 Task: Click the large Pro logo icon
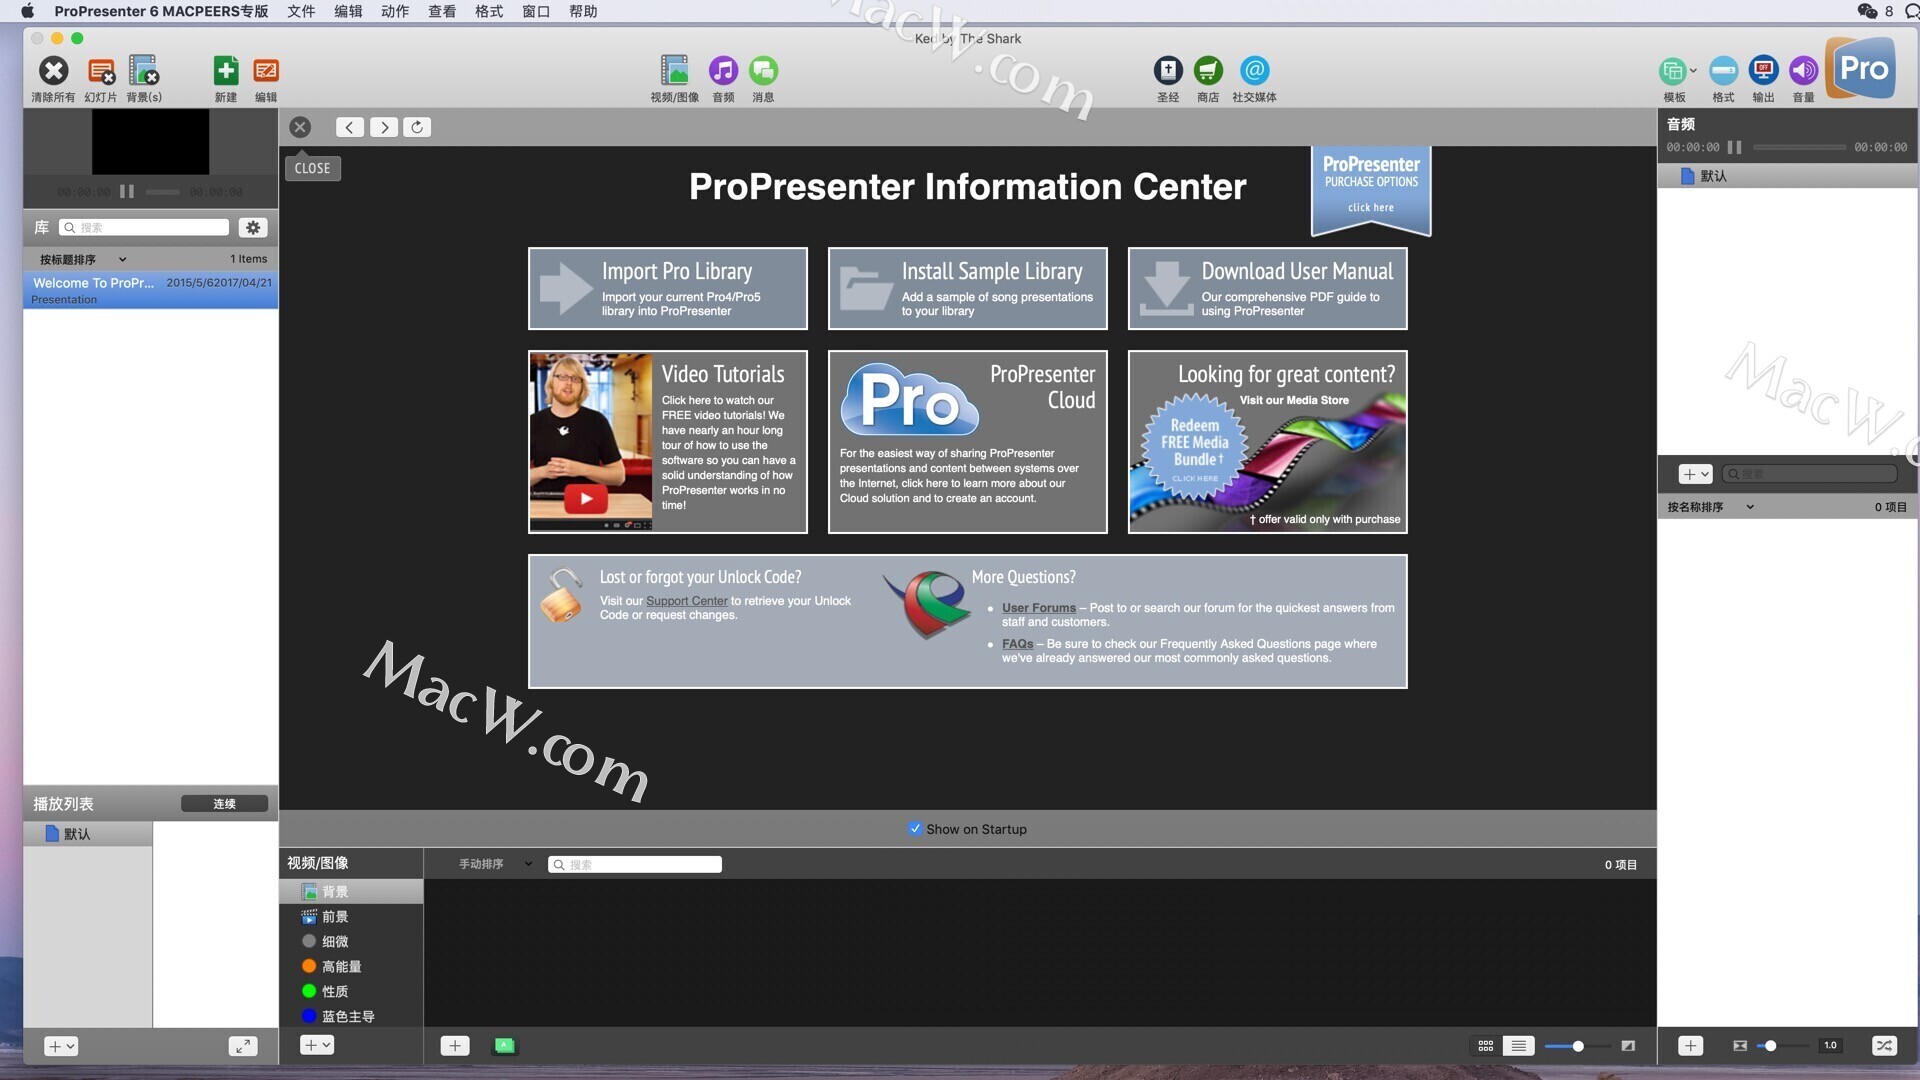(x=1861, y=69)
